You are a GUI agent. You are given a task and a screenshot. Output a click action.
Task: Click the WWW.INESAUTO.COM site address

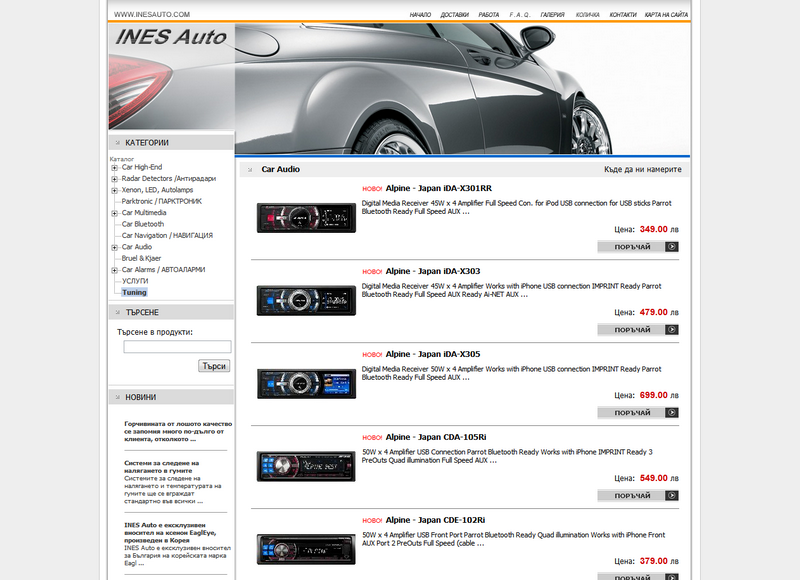[x=152, y=15]
